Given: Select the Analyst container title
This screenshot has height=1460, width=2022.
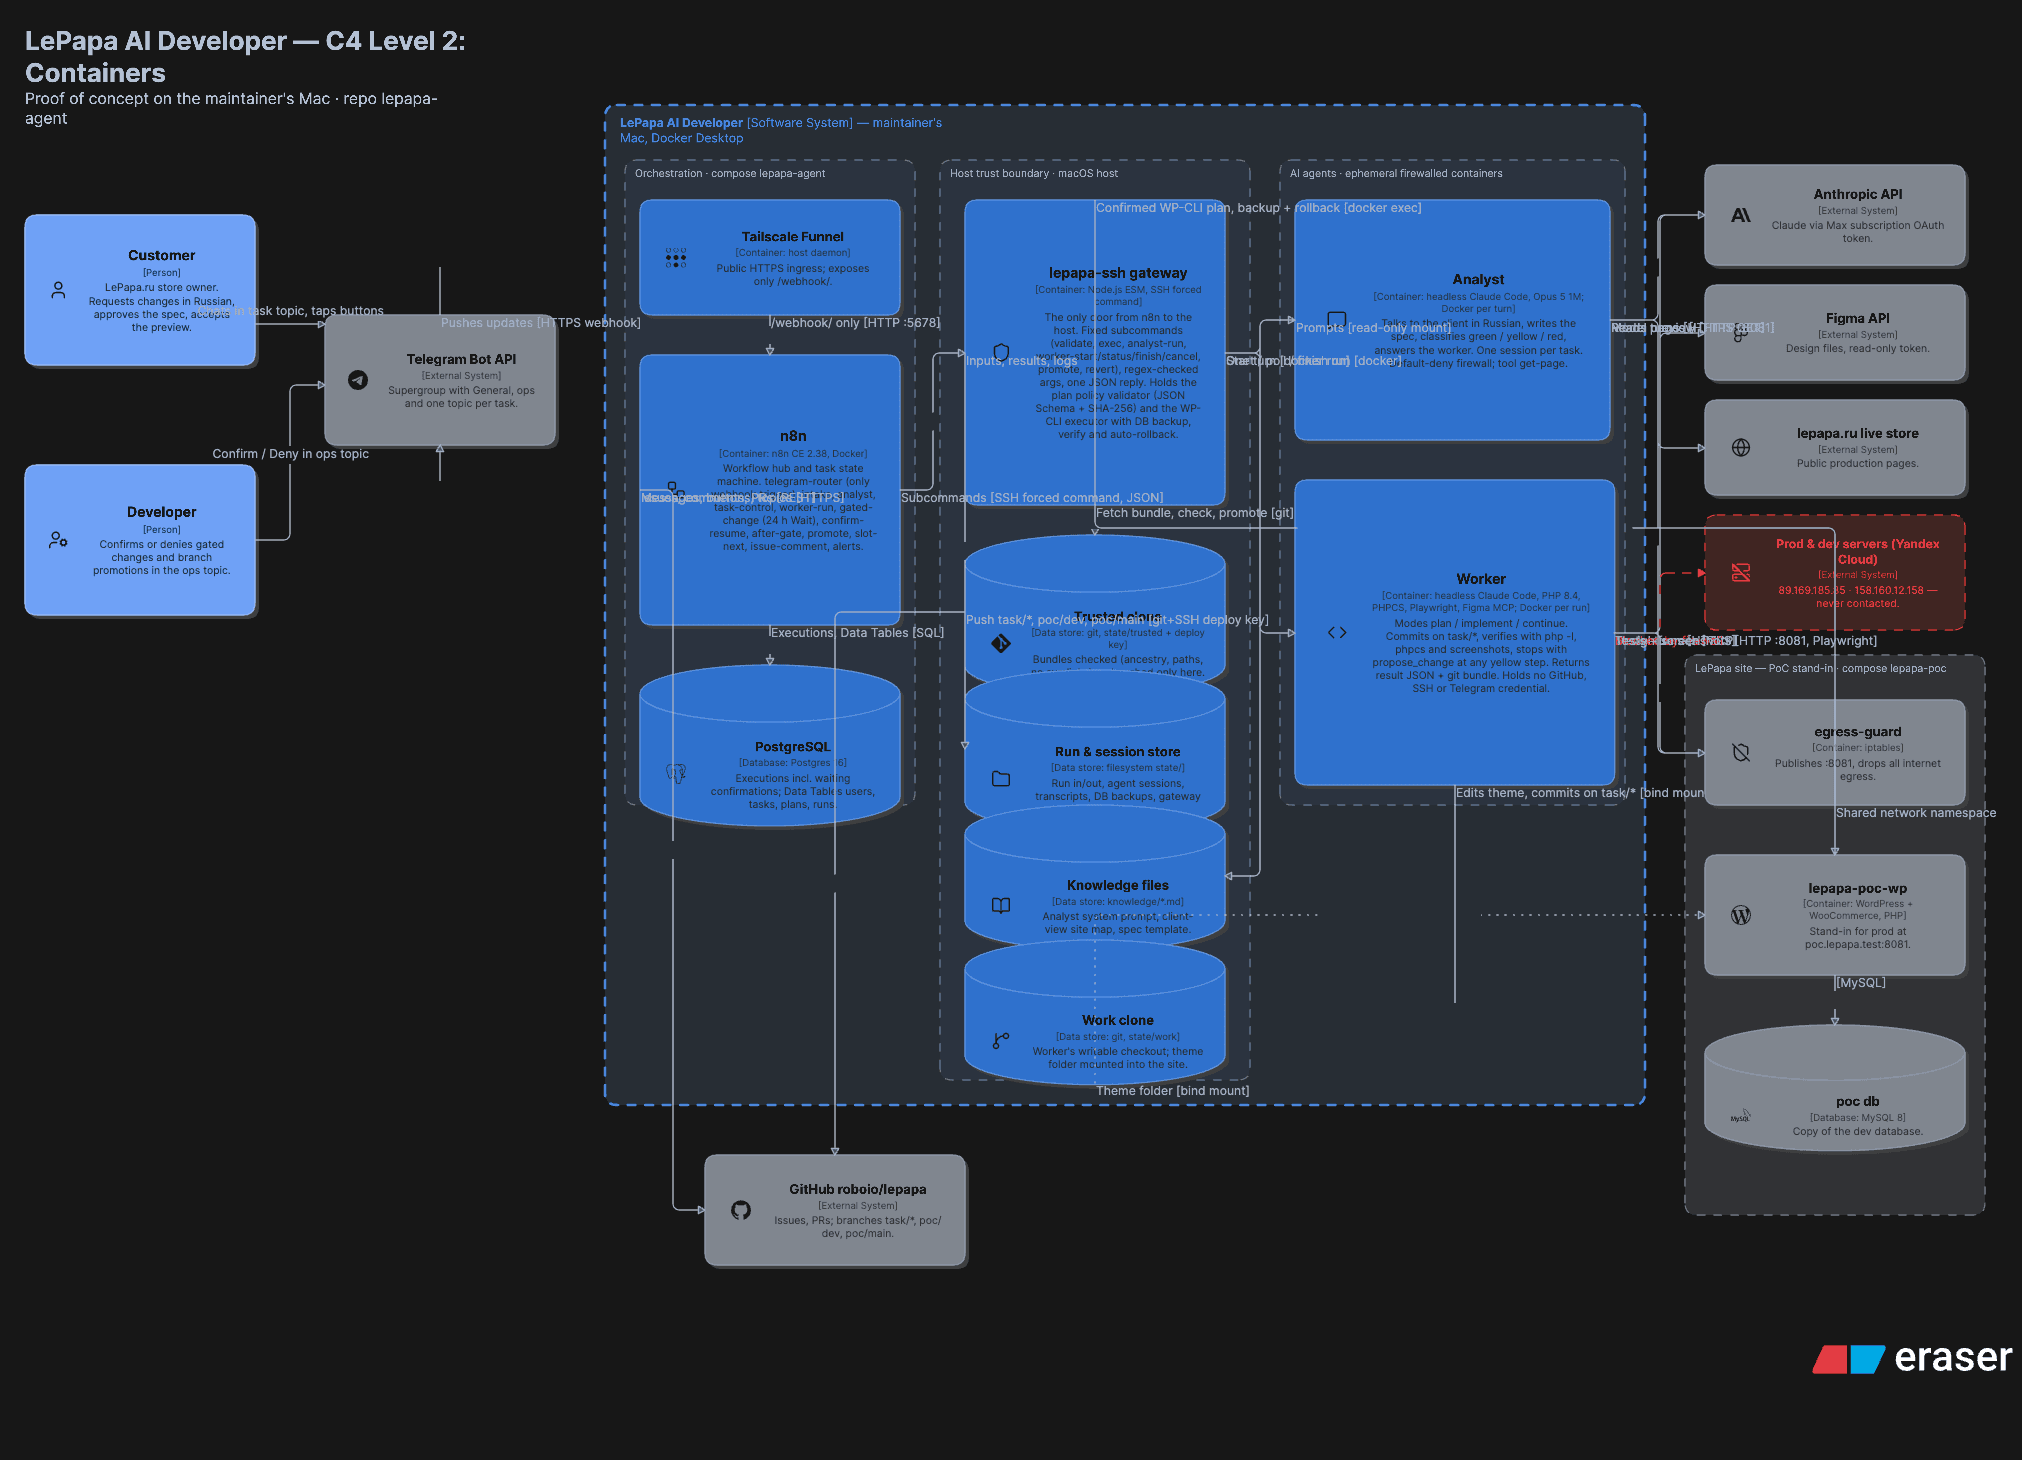Looking at the screenshot, I should pos(1478,279).
